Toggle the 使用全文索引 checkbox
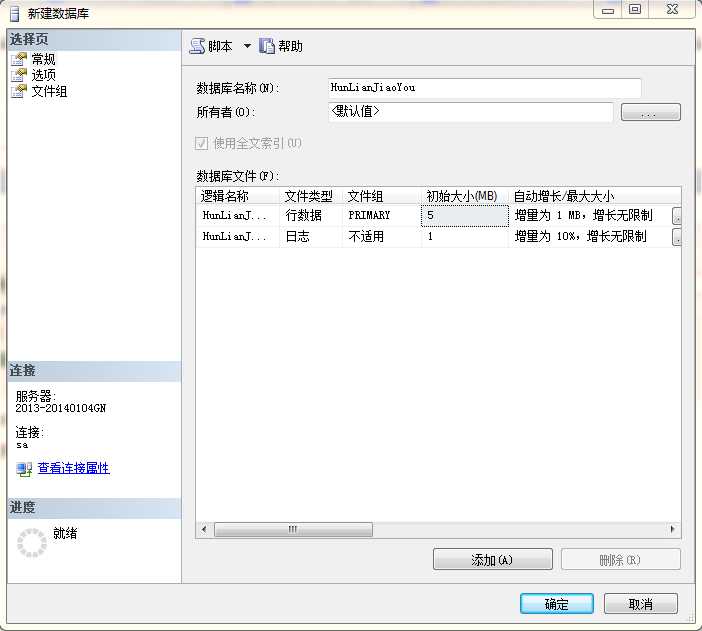Image resolution: width=702 pixels, height=631 pixels. 201,143
